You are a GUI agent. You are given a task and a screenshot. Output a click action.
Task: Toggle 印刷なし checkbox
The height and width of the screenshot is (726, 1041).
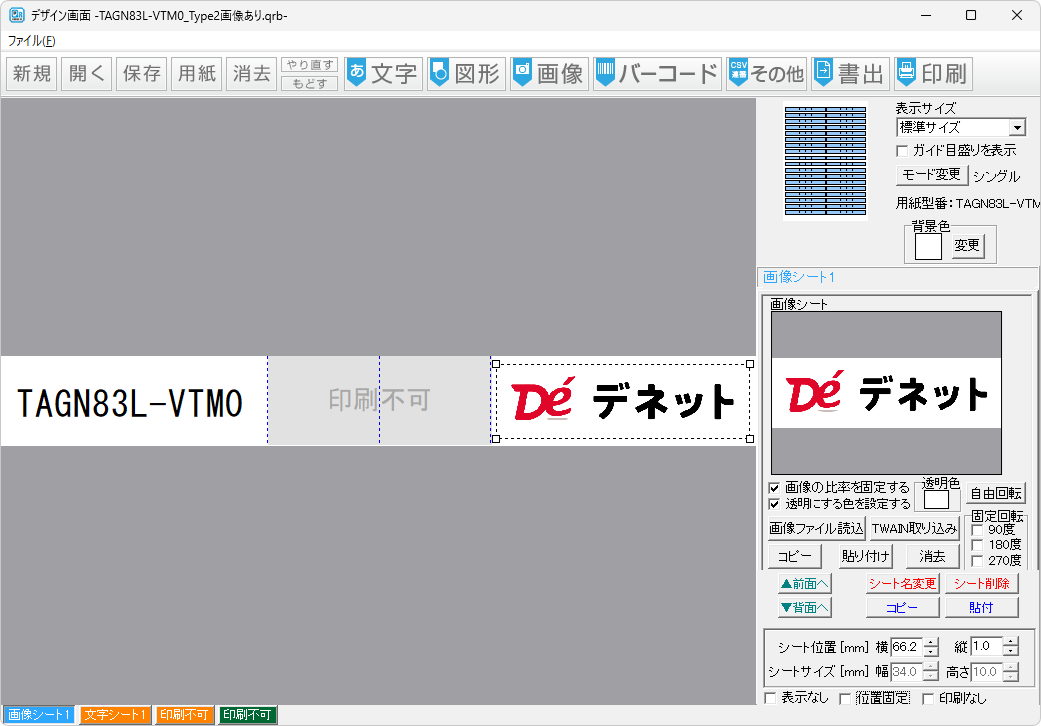pyautogui.click(x=928, y=698)
